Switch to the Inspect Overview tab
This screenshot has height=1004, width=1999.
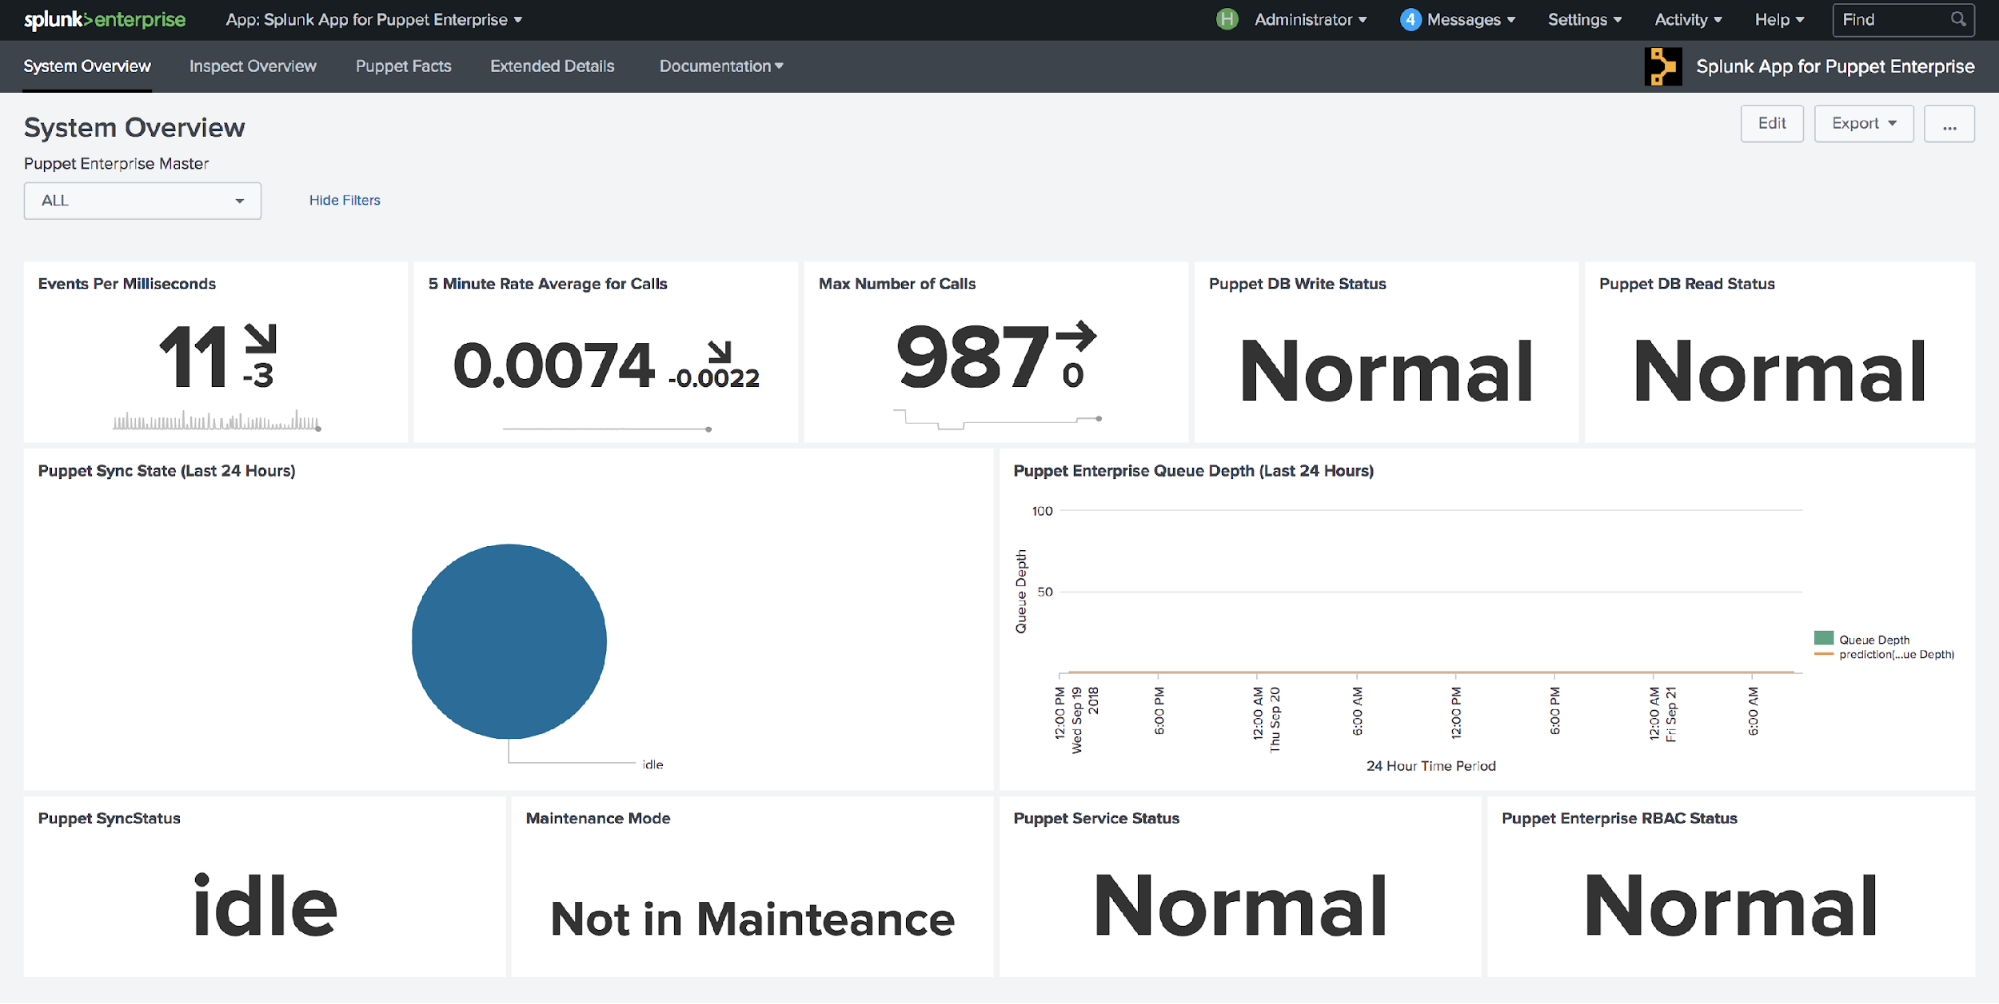point(253,66)
